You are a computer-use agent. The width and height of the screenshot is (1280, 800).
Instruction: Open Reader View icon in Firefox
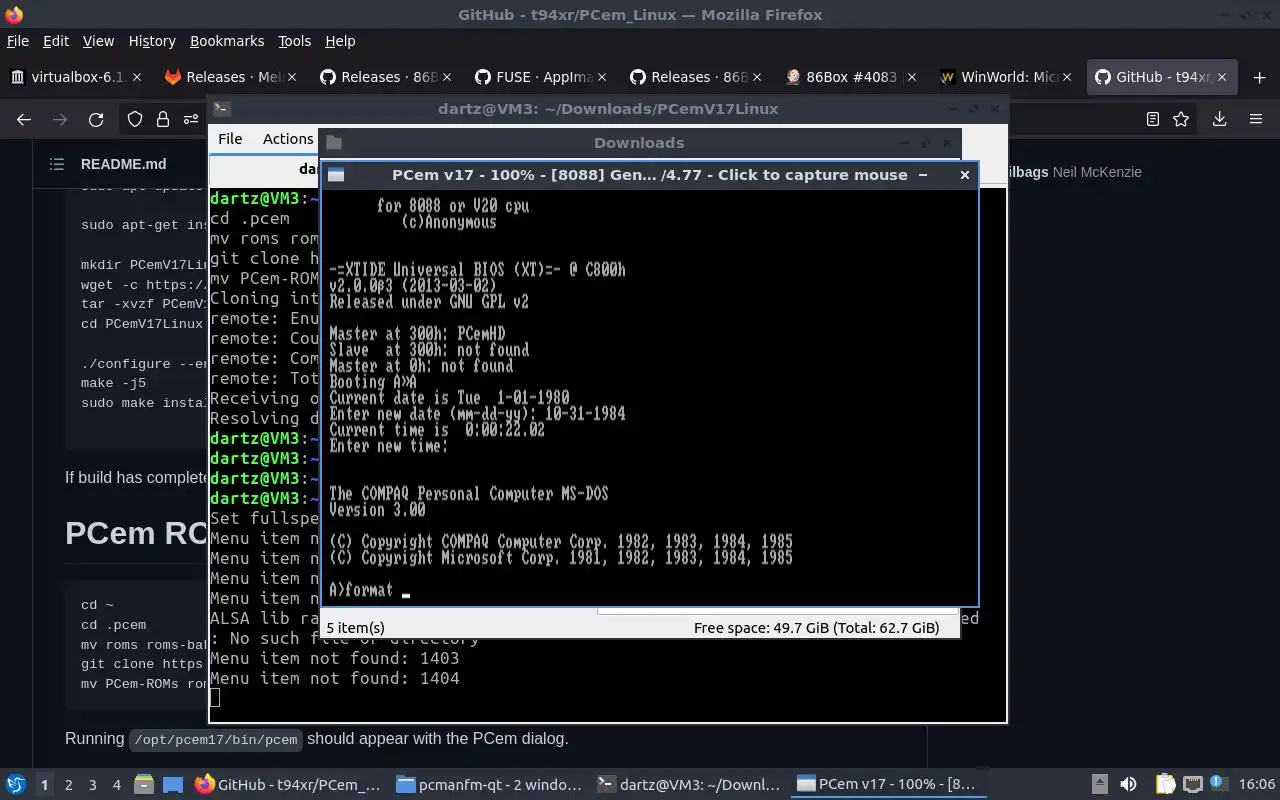[1153, 119]
